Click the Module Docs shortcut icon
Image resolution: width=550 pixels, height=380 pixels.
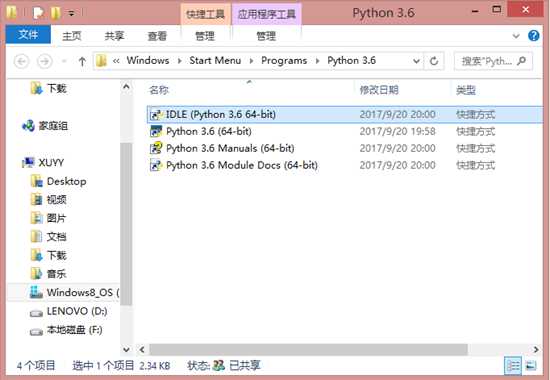(156, 165)
